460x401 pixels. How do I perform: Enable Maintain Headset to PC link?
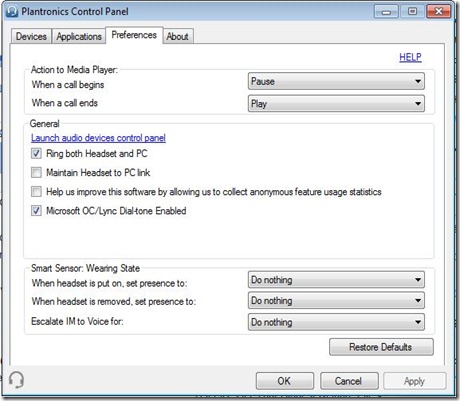pyautogui.click(x=36, y=173)
